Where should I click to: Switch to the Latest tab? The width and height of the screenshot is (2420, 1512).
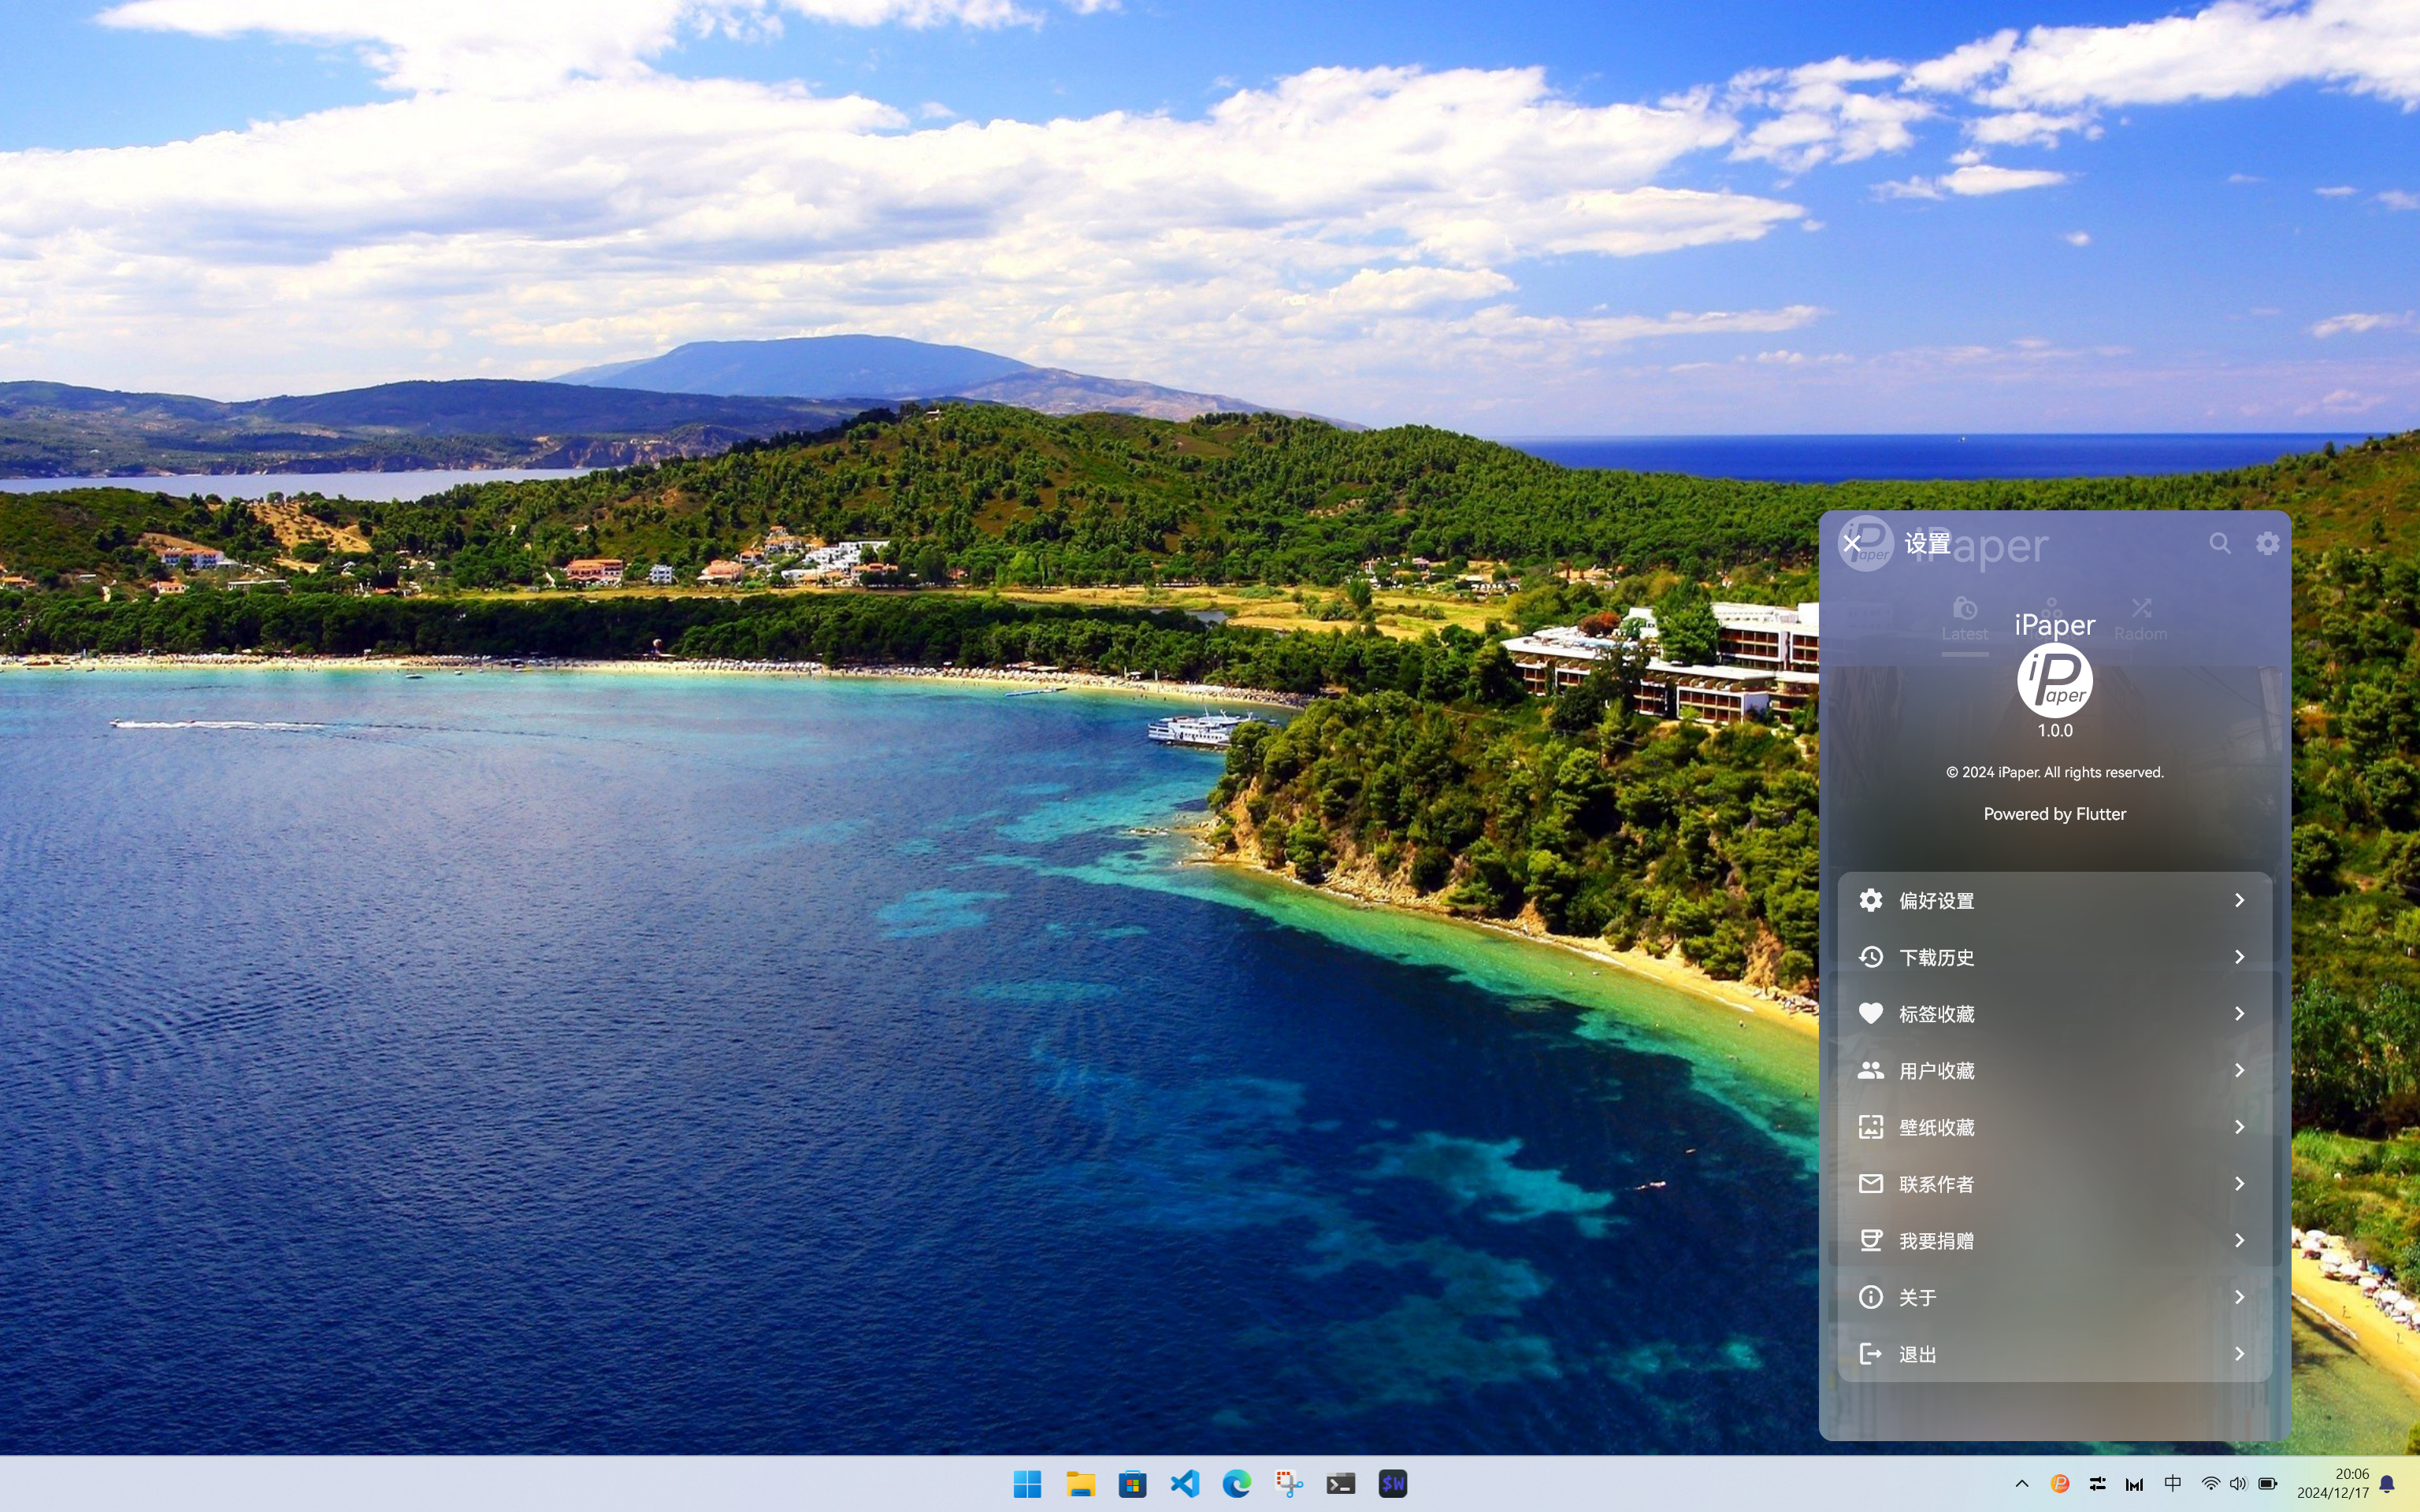coord(1964,620)
